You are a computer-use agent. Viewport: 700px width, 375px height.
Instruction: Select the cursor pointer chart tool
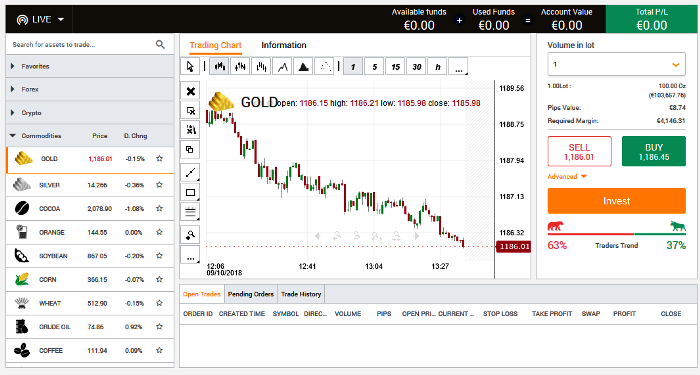tap(190, 67)
